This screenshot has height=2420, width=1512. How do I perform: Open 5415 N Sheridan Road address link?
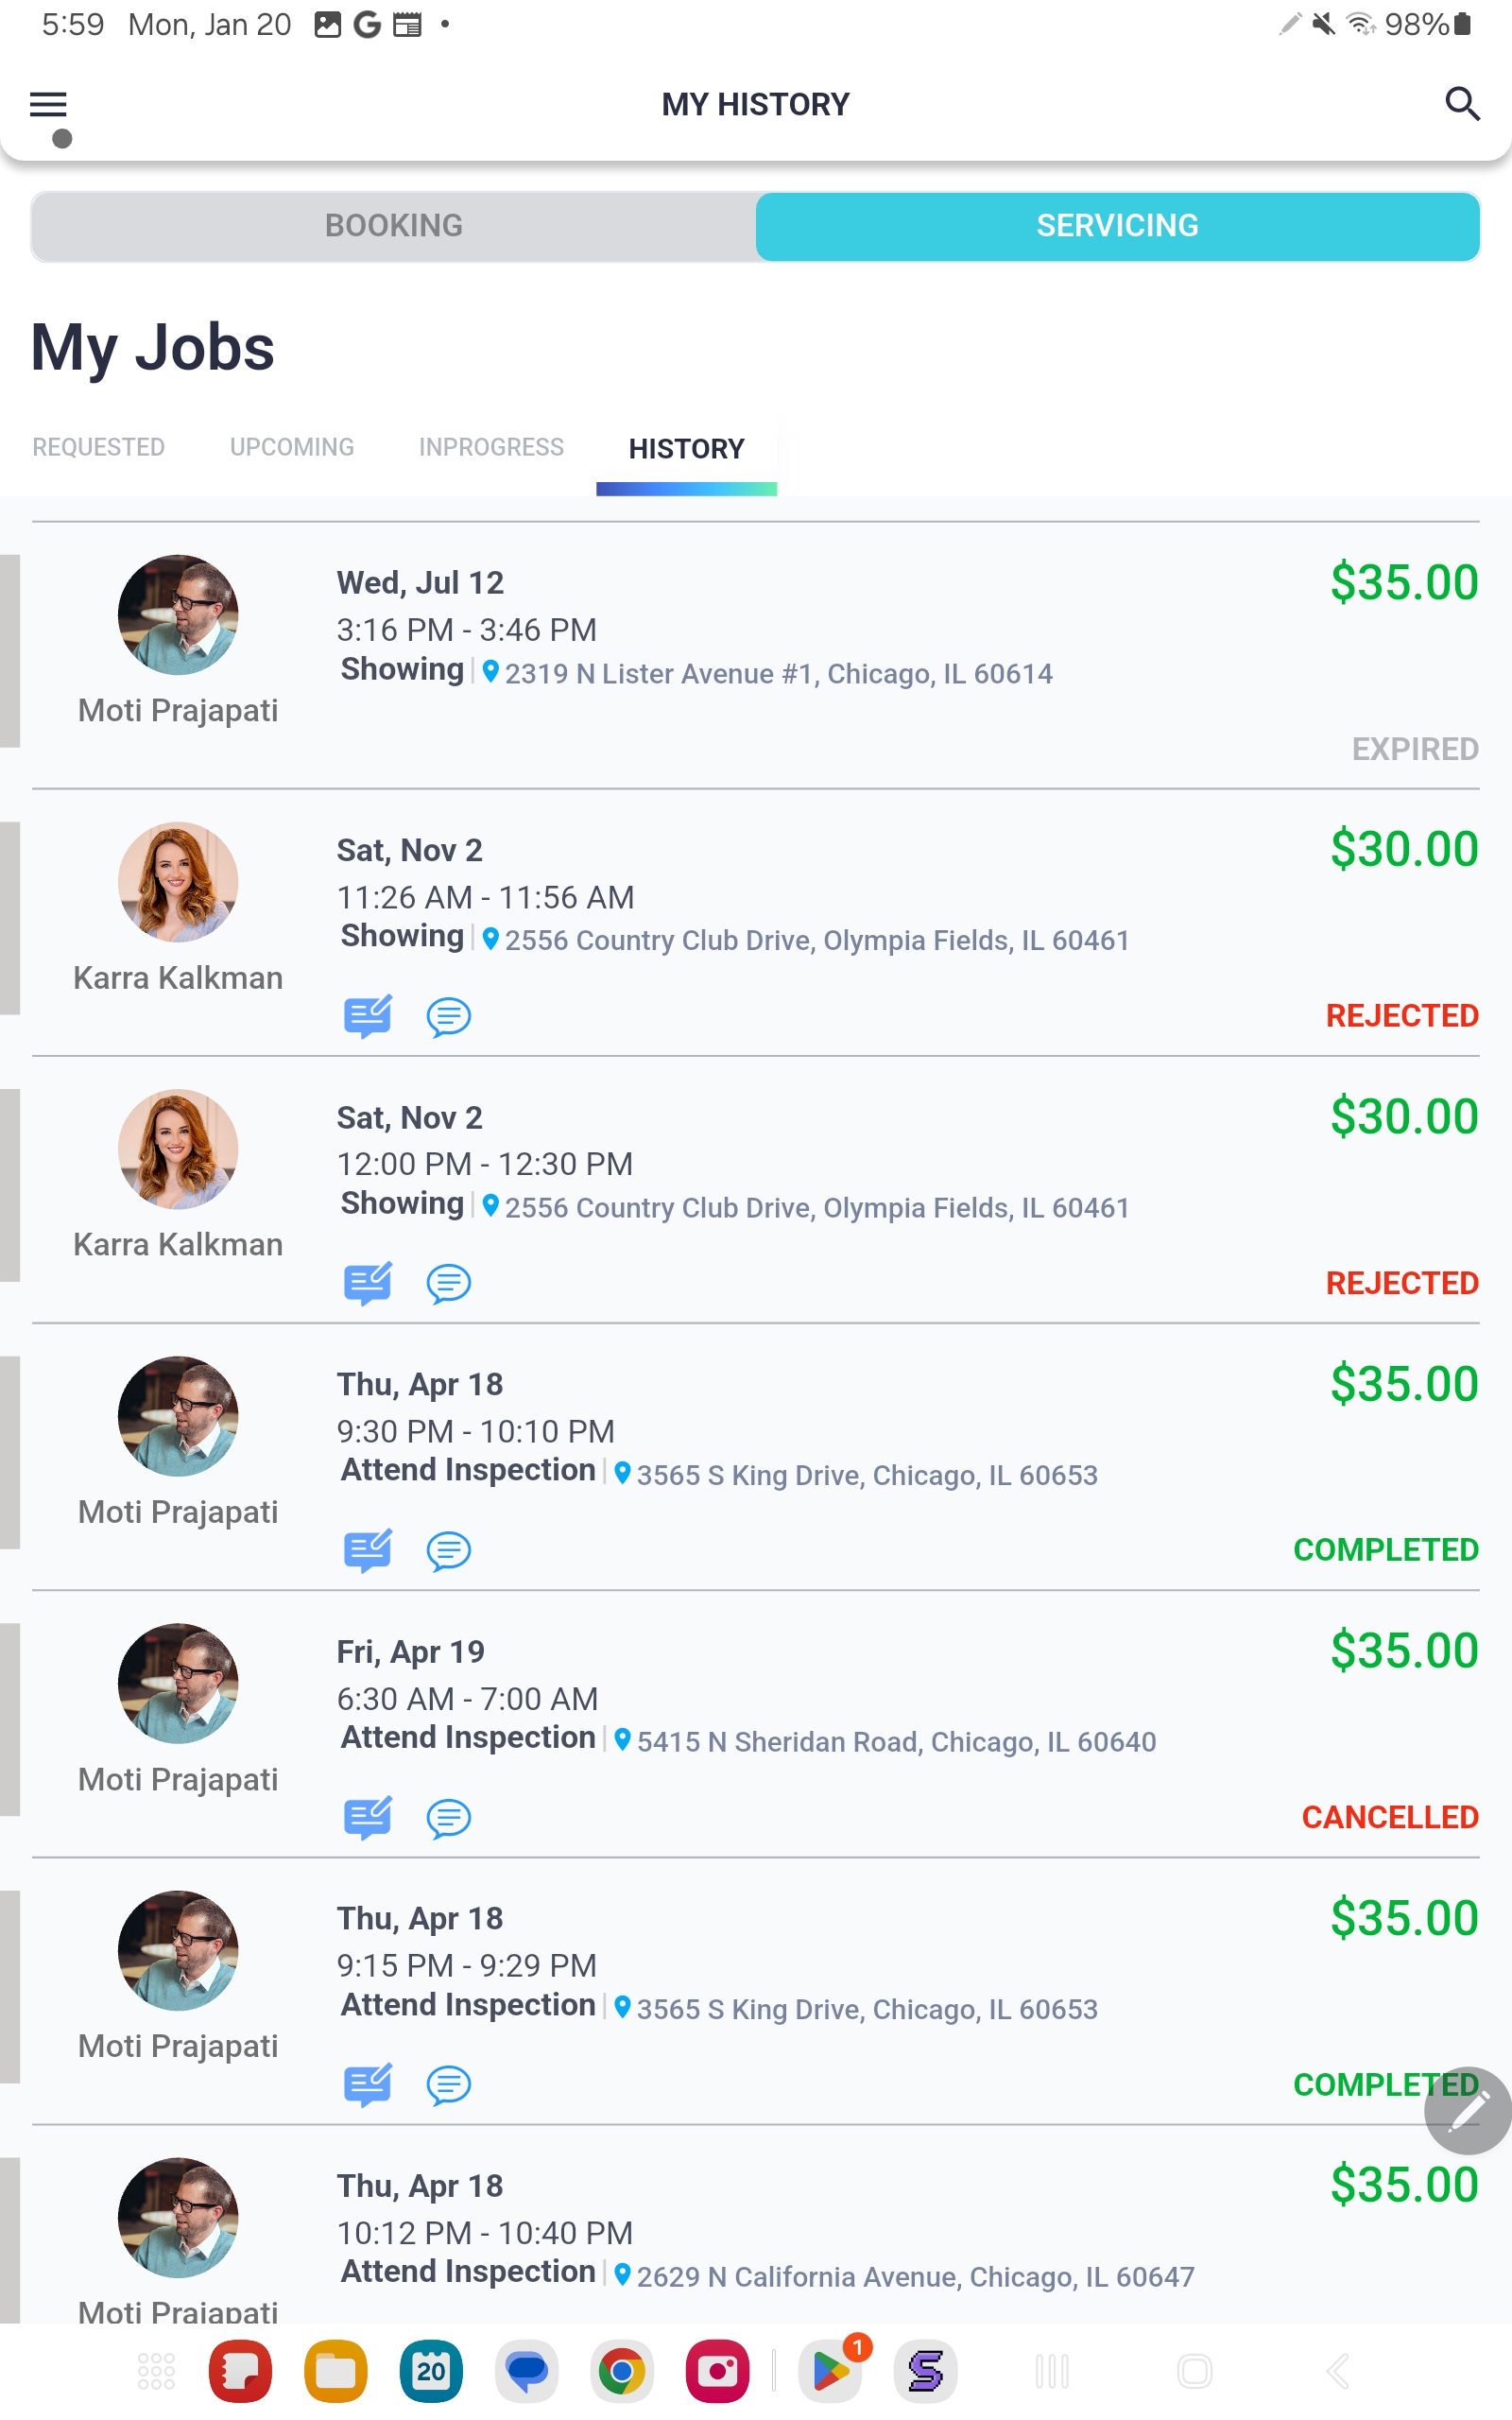click(x=895, y=1742)
